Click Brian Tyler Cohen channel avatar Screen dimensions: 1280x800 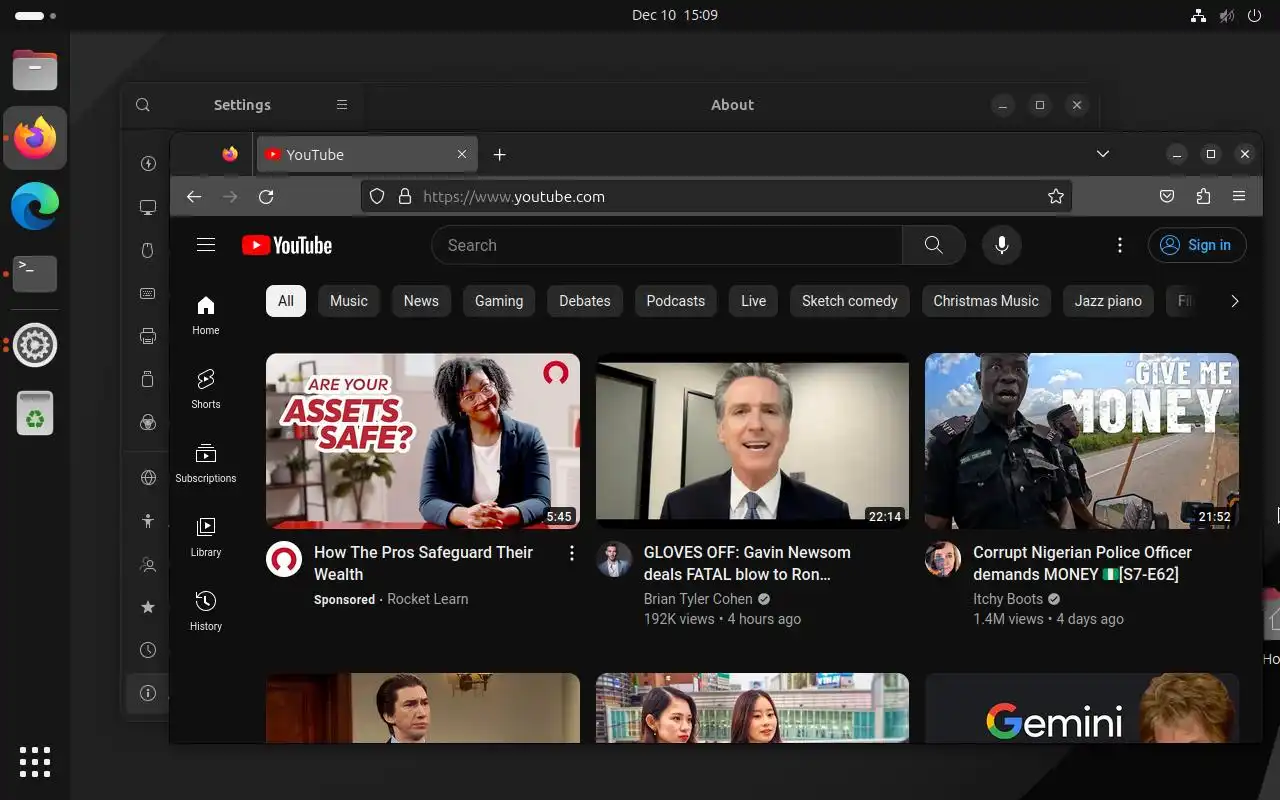[614, 560]
